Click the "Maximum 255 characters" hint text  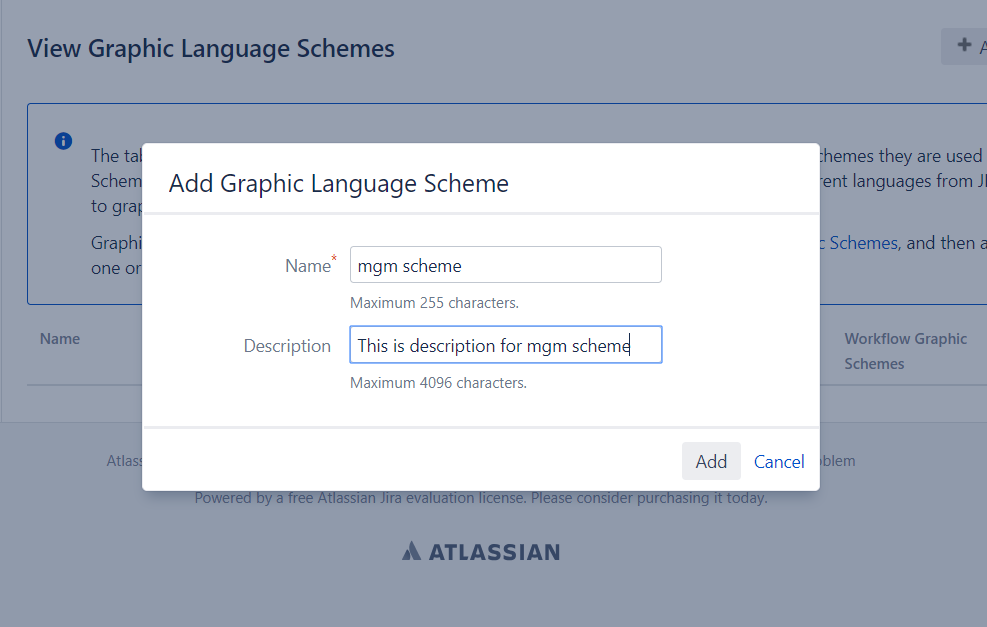click(434, 302)
